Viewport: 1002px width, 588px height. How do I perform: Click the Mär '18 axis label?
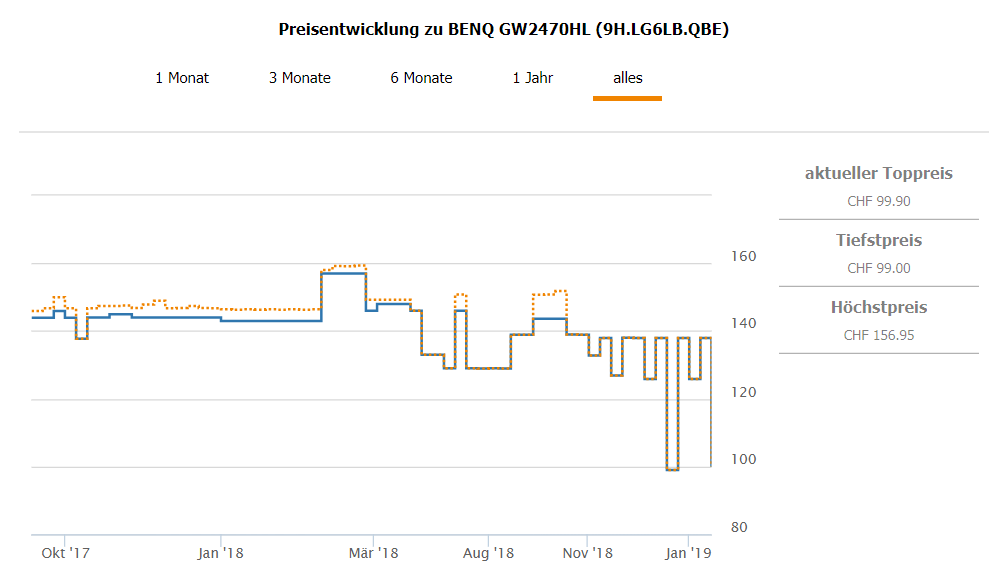(x=373, y=552)
